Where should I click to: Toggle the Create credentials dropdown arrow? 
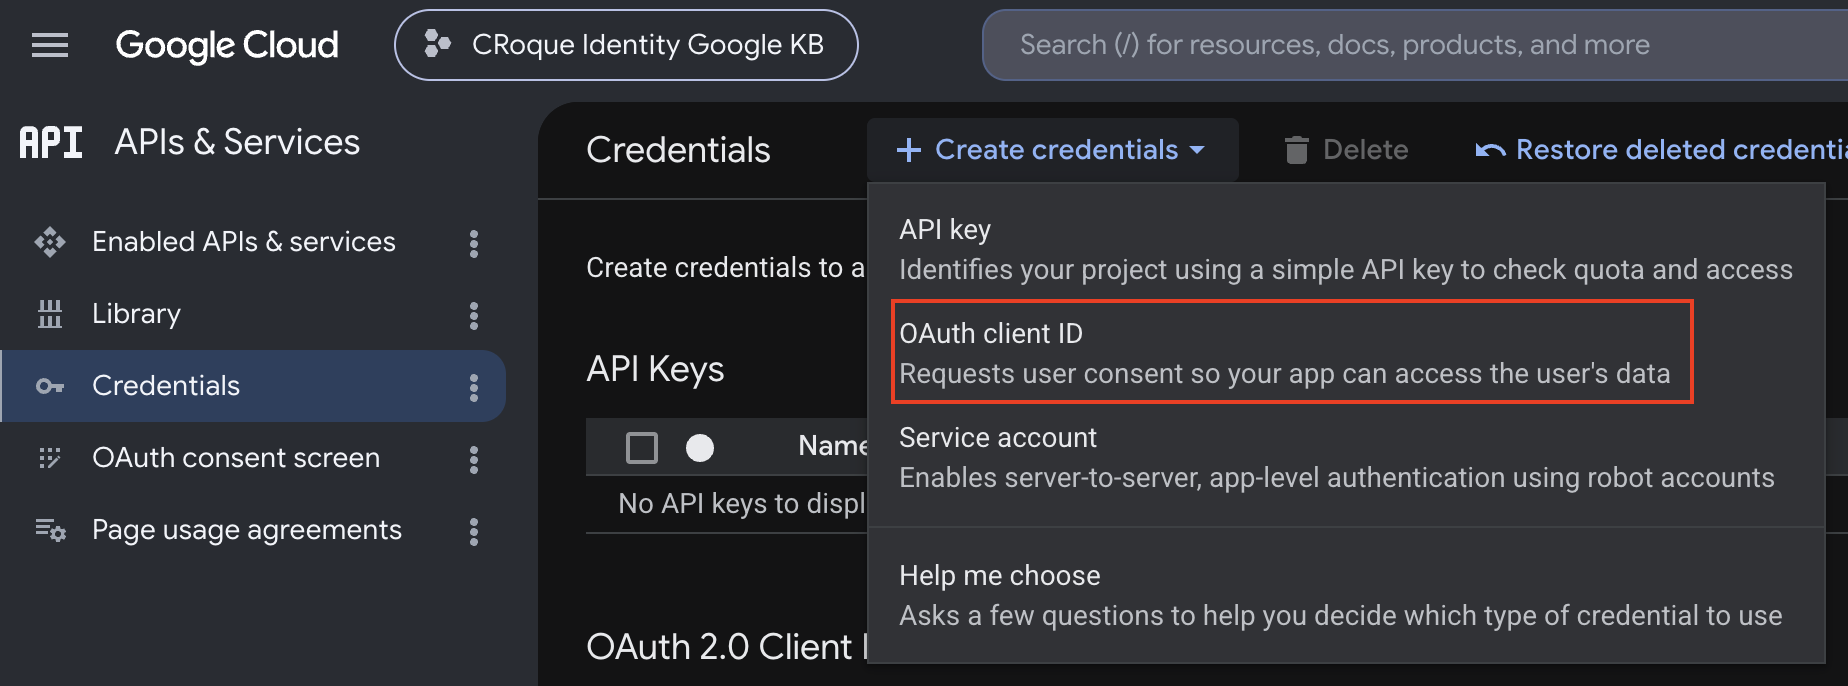pos(1197,150)
